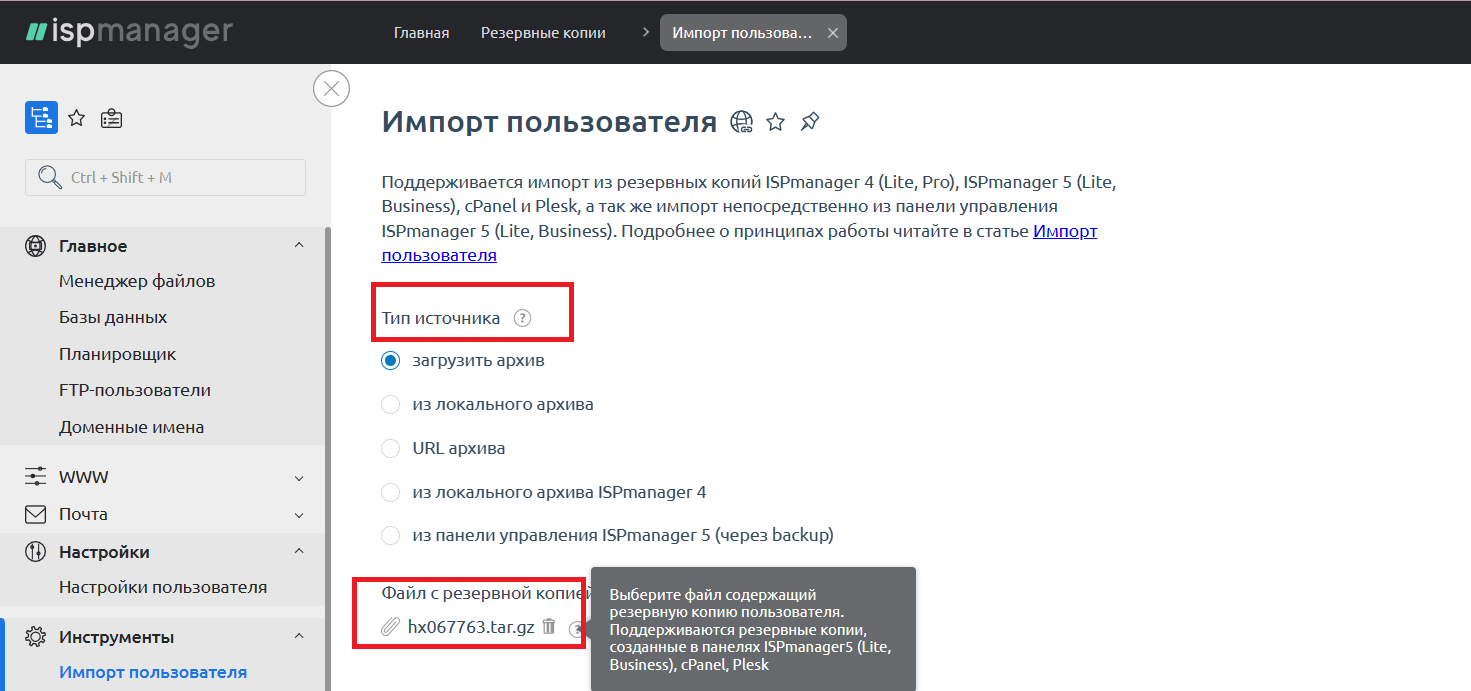Viewport: 1471px width, 691px height.
Task: Show help for Тип источника question mark
Action: pyautogui.click(x=522, y=318)
